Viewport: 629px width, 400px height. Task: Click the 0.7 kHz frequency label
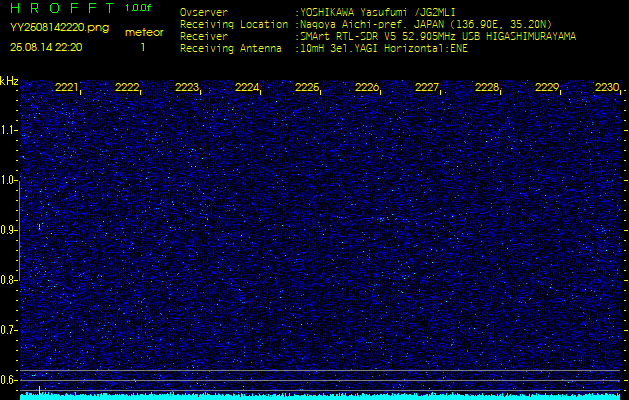click(7, 330)
